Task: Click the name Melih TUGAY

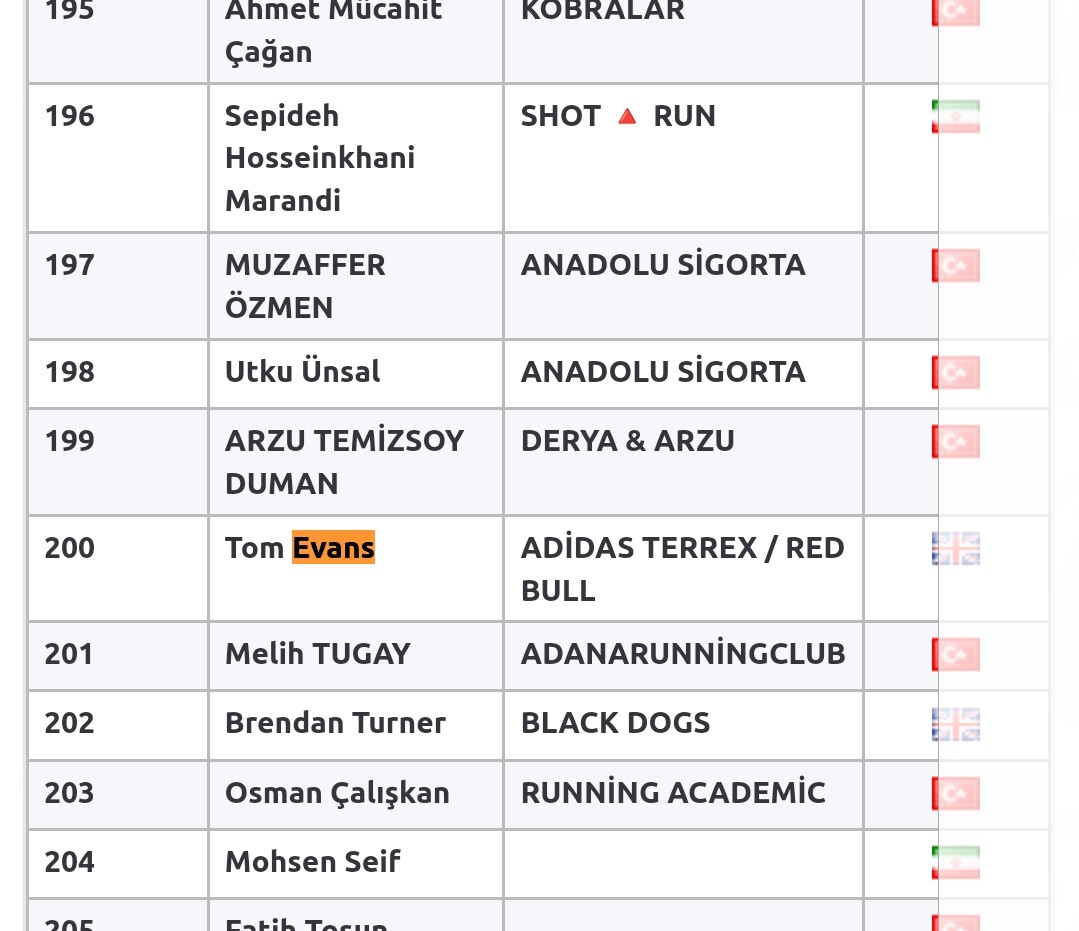Action: pos(318,654)
